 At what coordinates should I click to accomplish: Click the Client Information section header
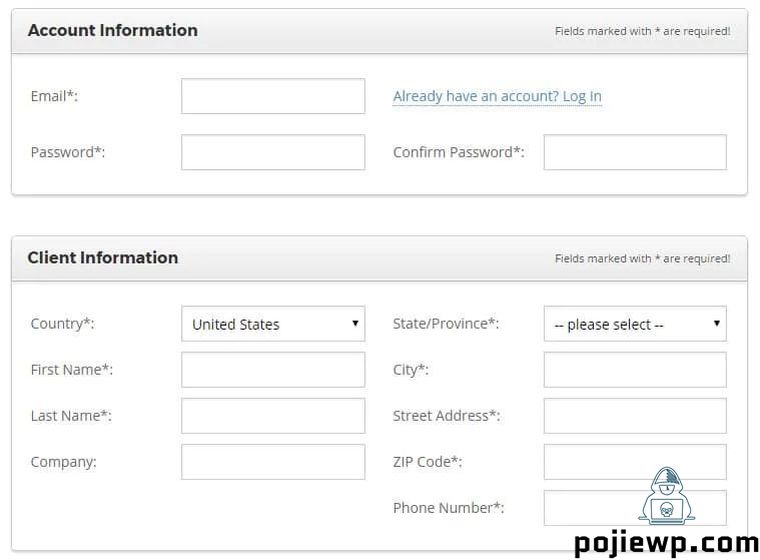[103, 257]
